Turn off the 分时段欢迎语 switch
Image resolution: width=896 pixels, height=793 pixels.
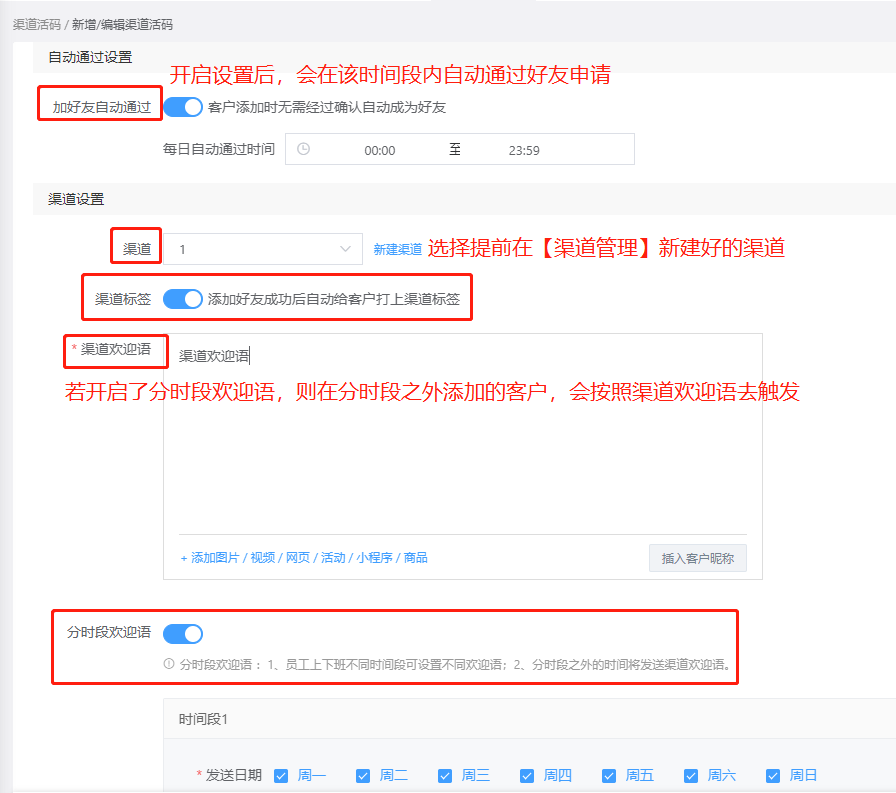tap(183, 633)
